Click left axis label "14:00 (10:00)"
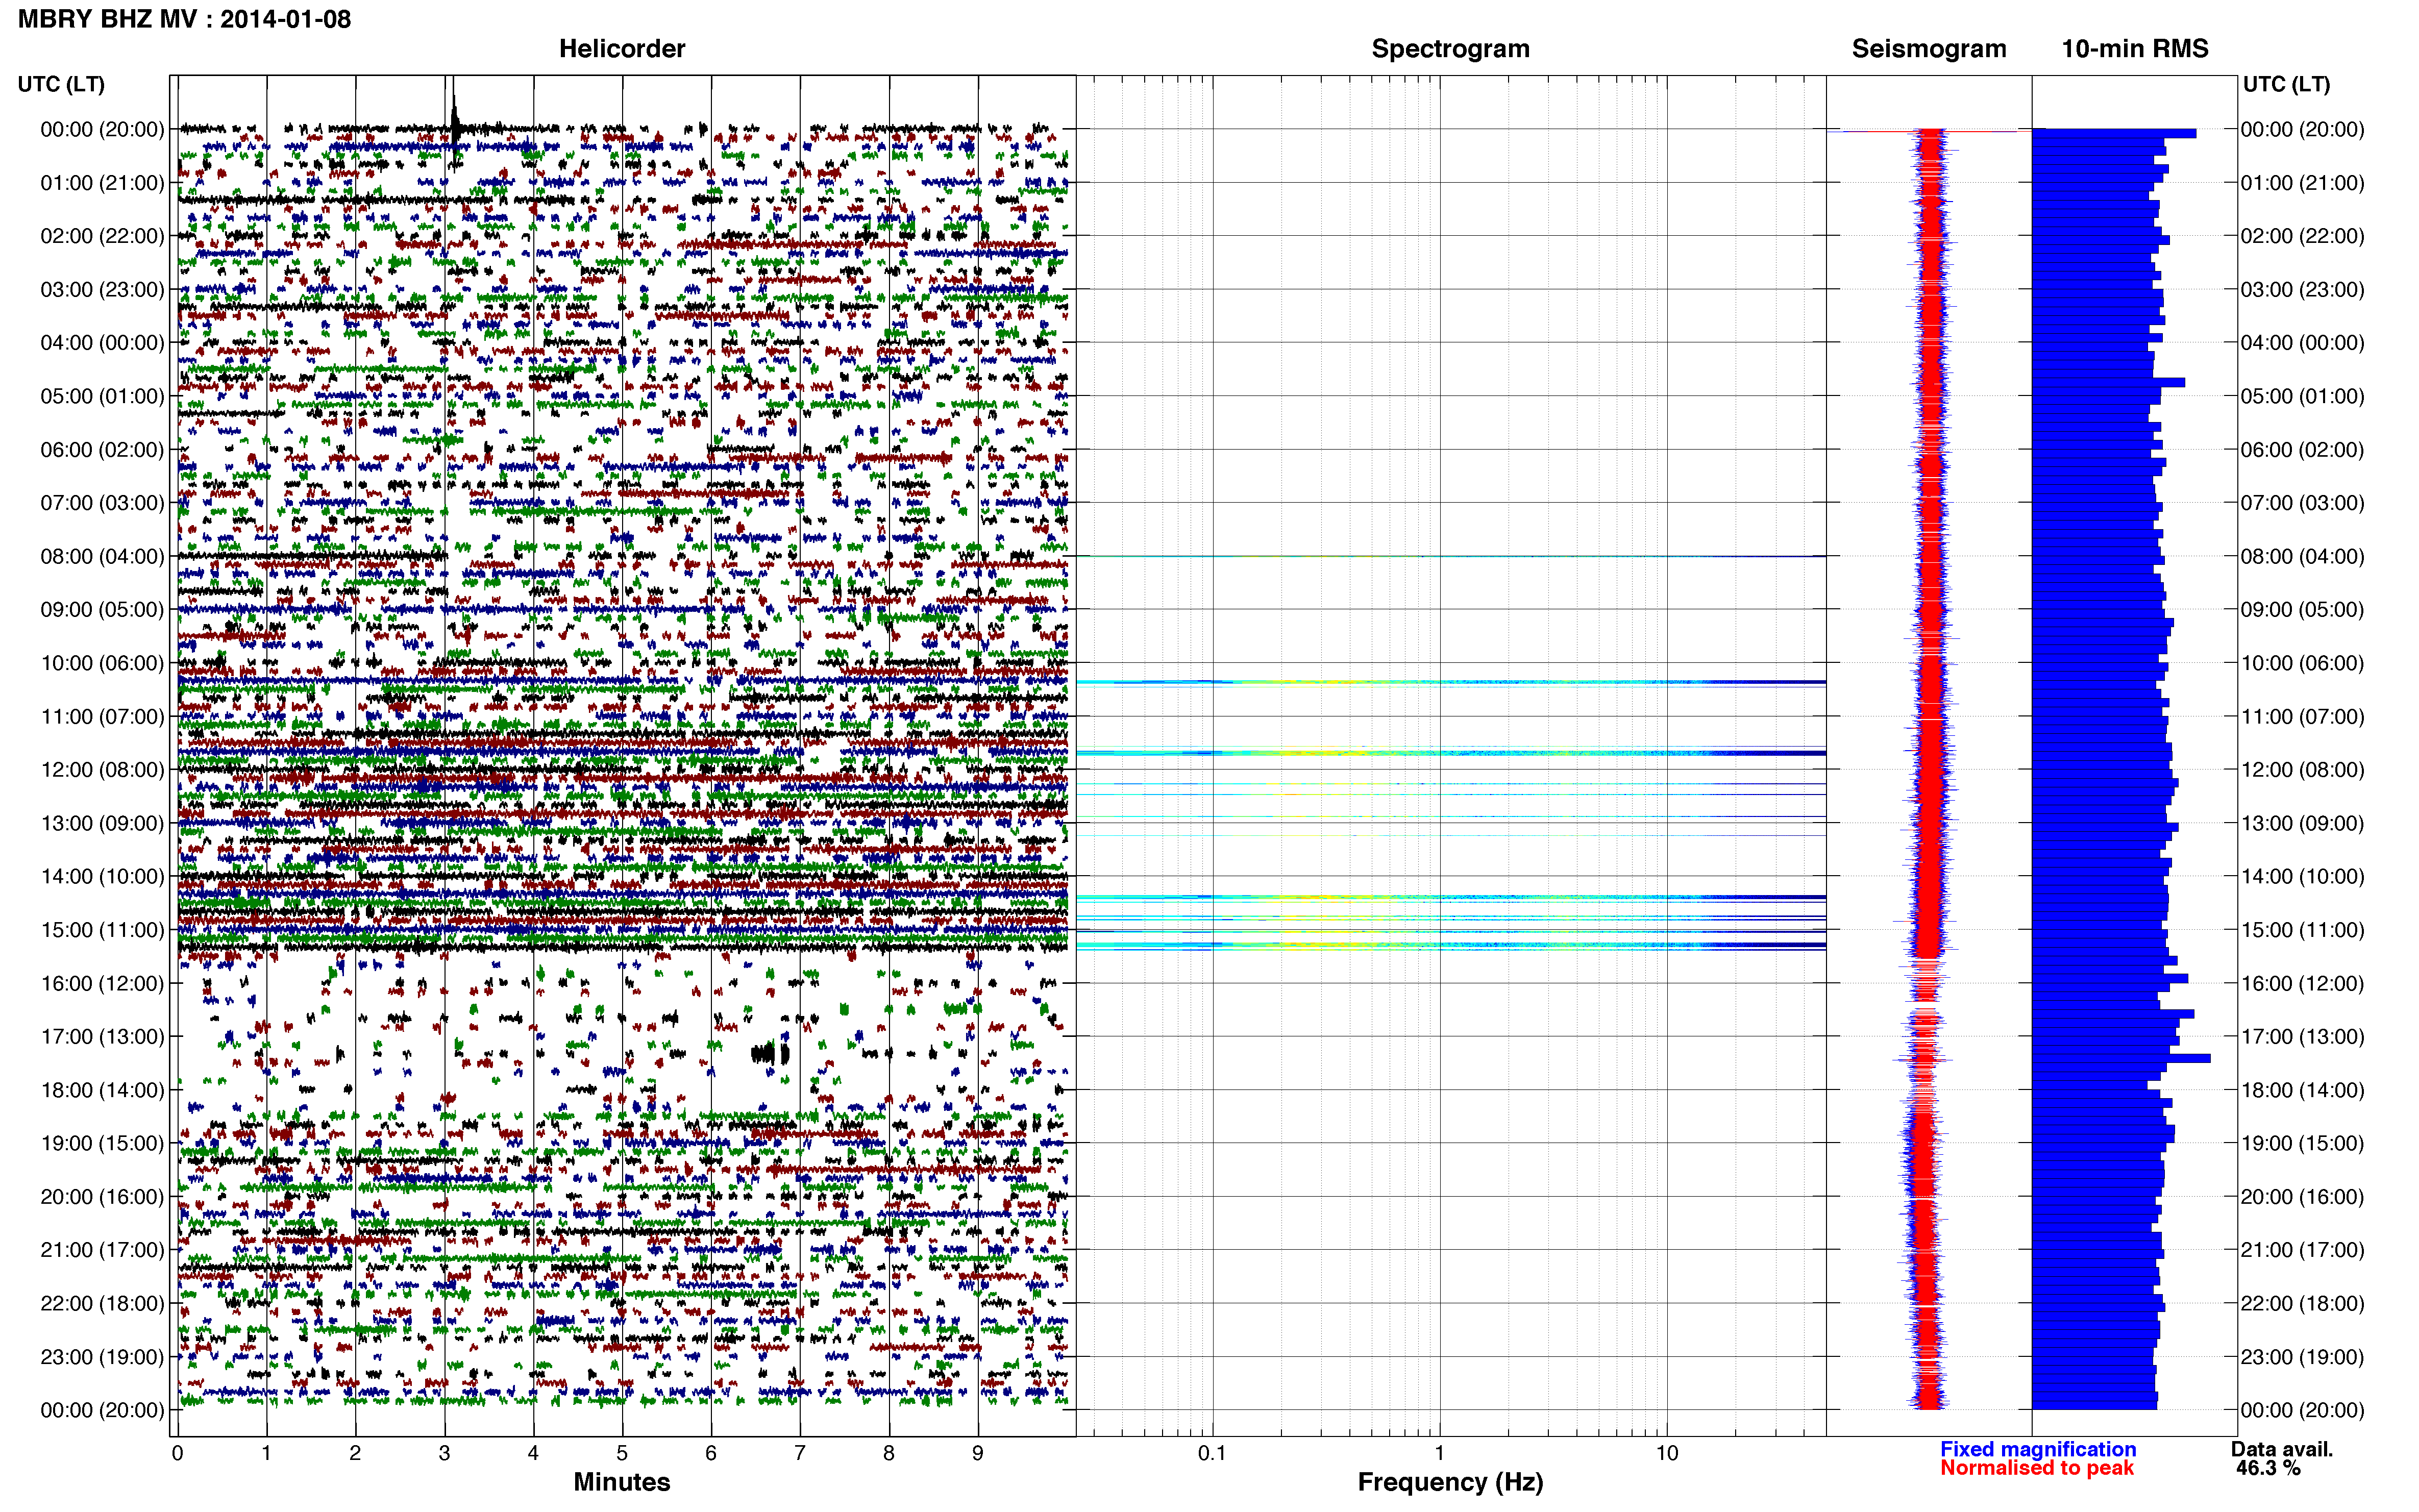Image resolution: width=2419 pixels, height=1512 pixels. tap(102, 876)
